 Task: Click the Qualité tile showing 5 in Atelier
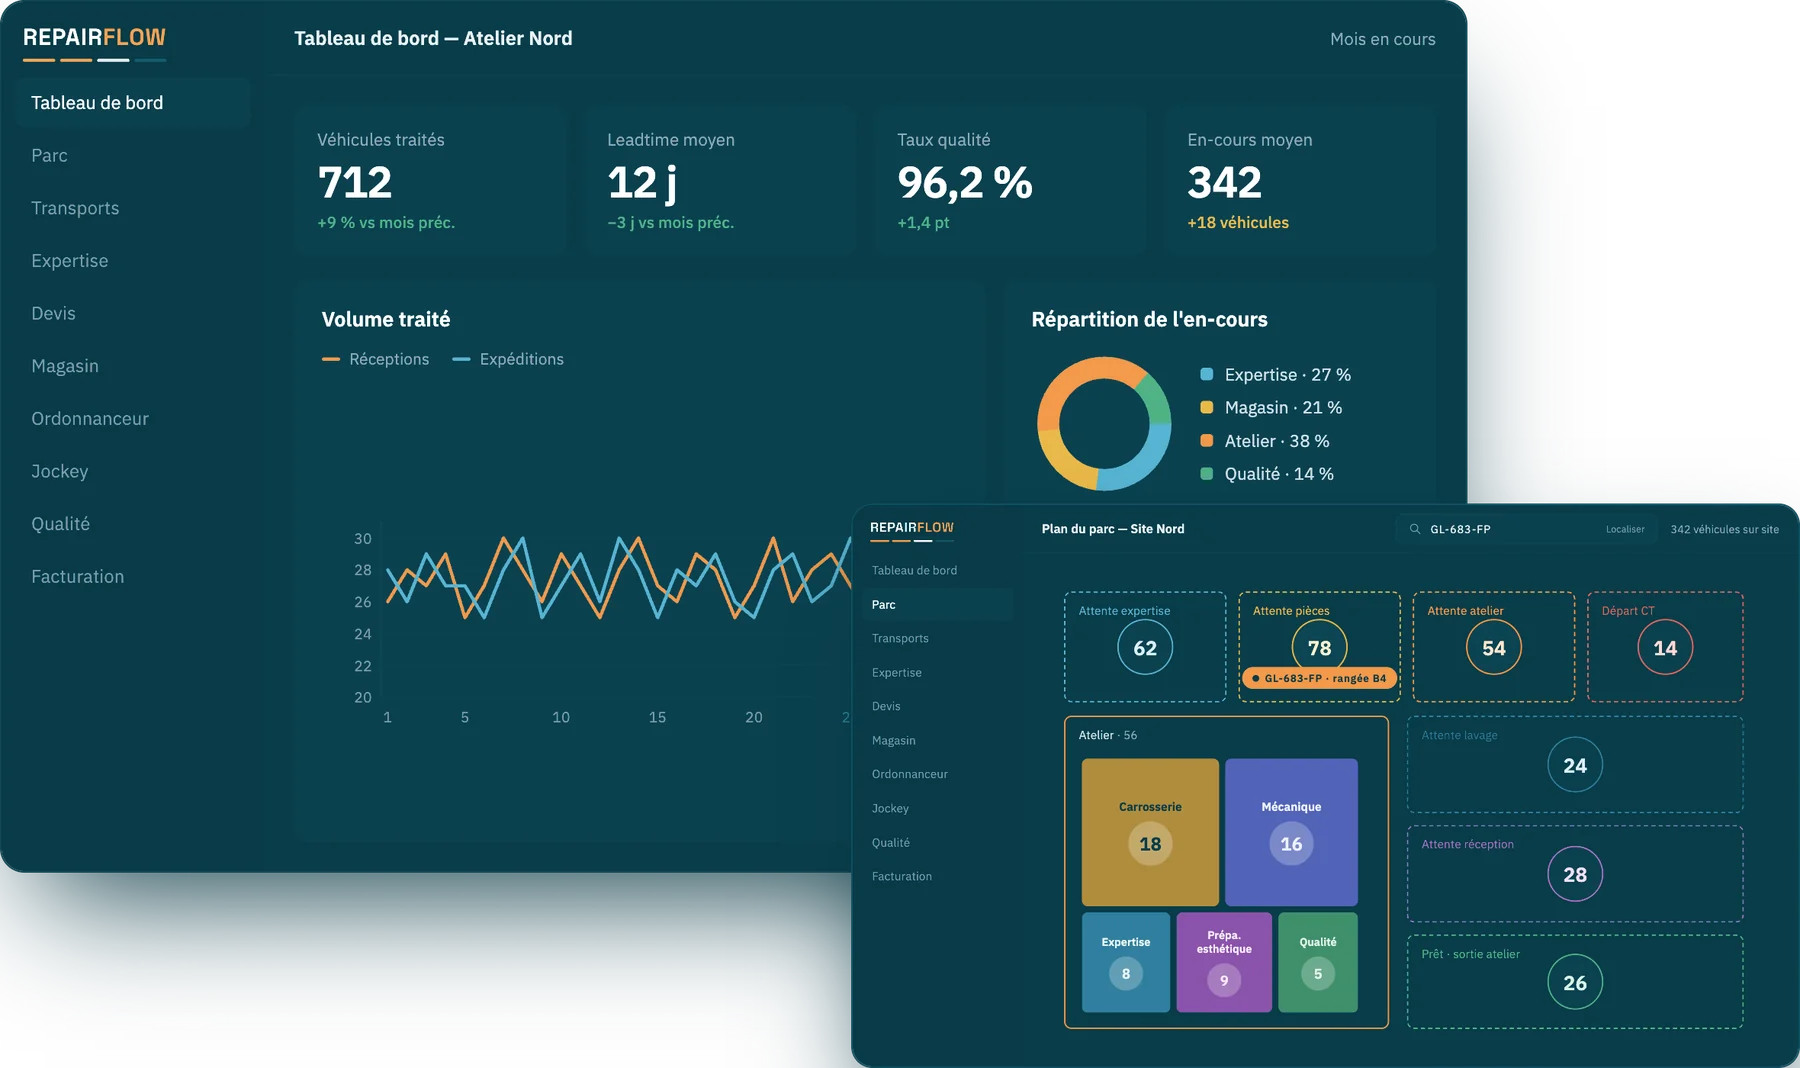(1318, 962)
